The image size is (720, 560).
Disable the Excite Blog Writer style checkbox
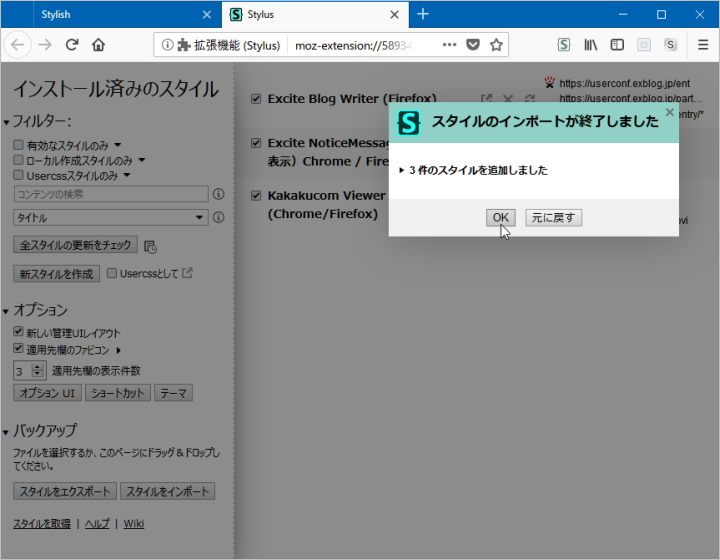coord(256,99)
